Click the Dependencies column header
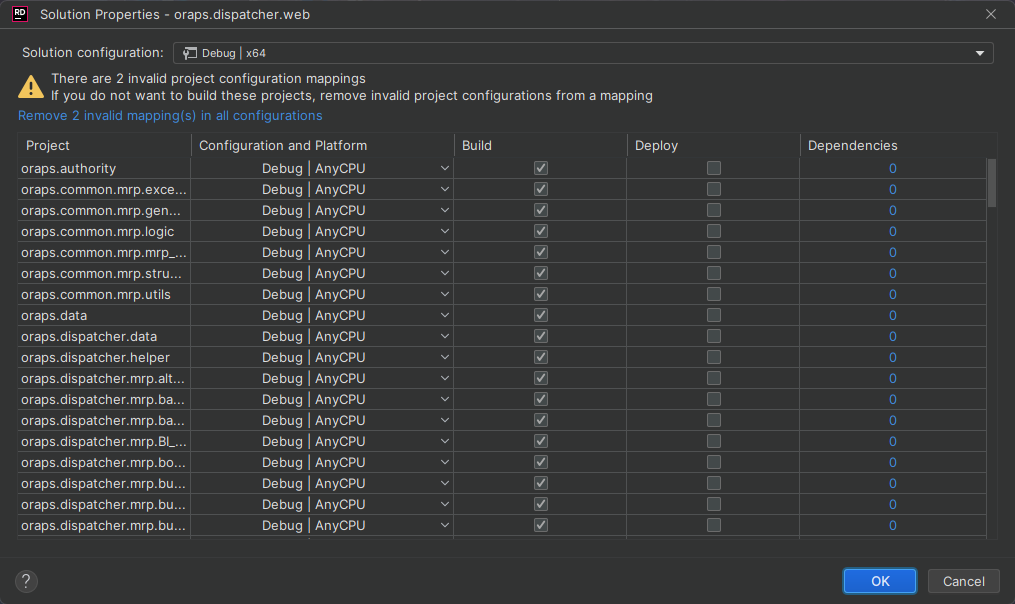Viewport: 1015px width, 604px height. [x=852, y=146]
